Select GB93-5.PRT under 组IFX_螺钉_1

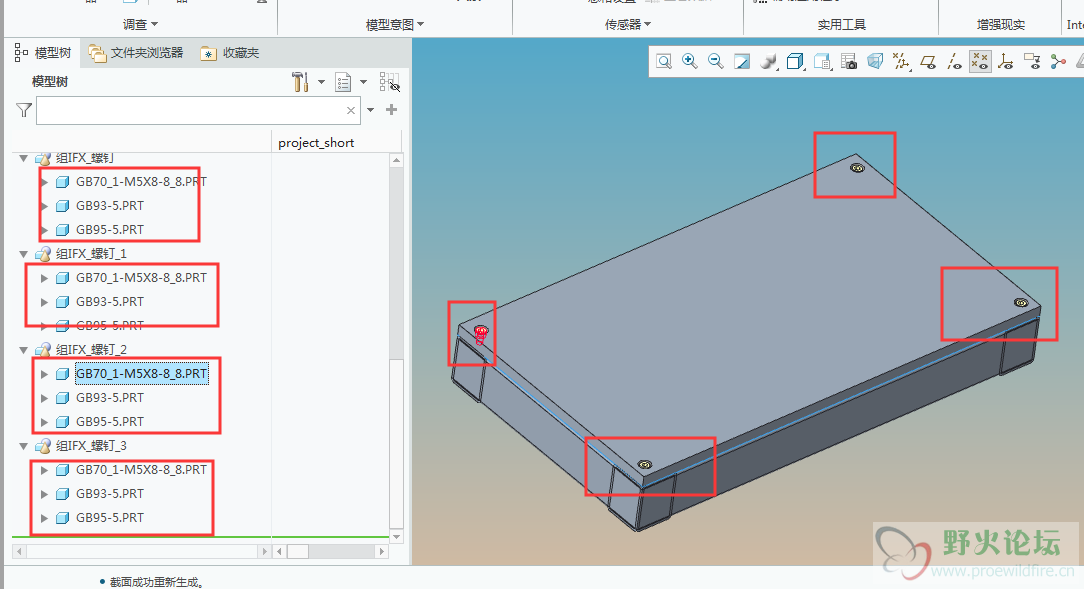(x=110, y=302)
